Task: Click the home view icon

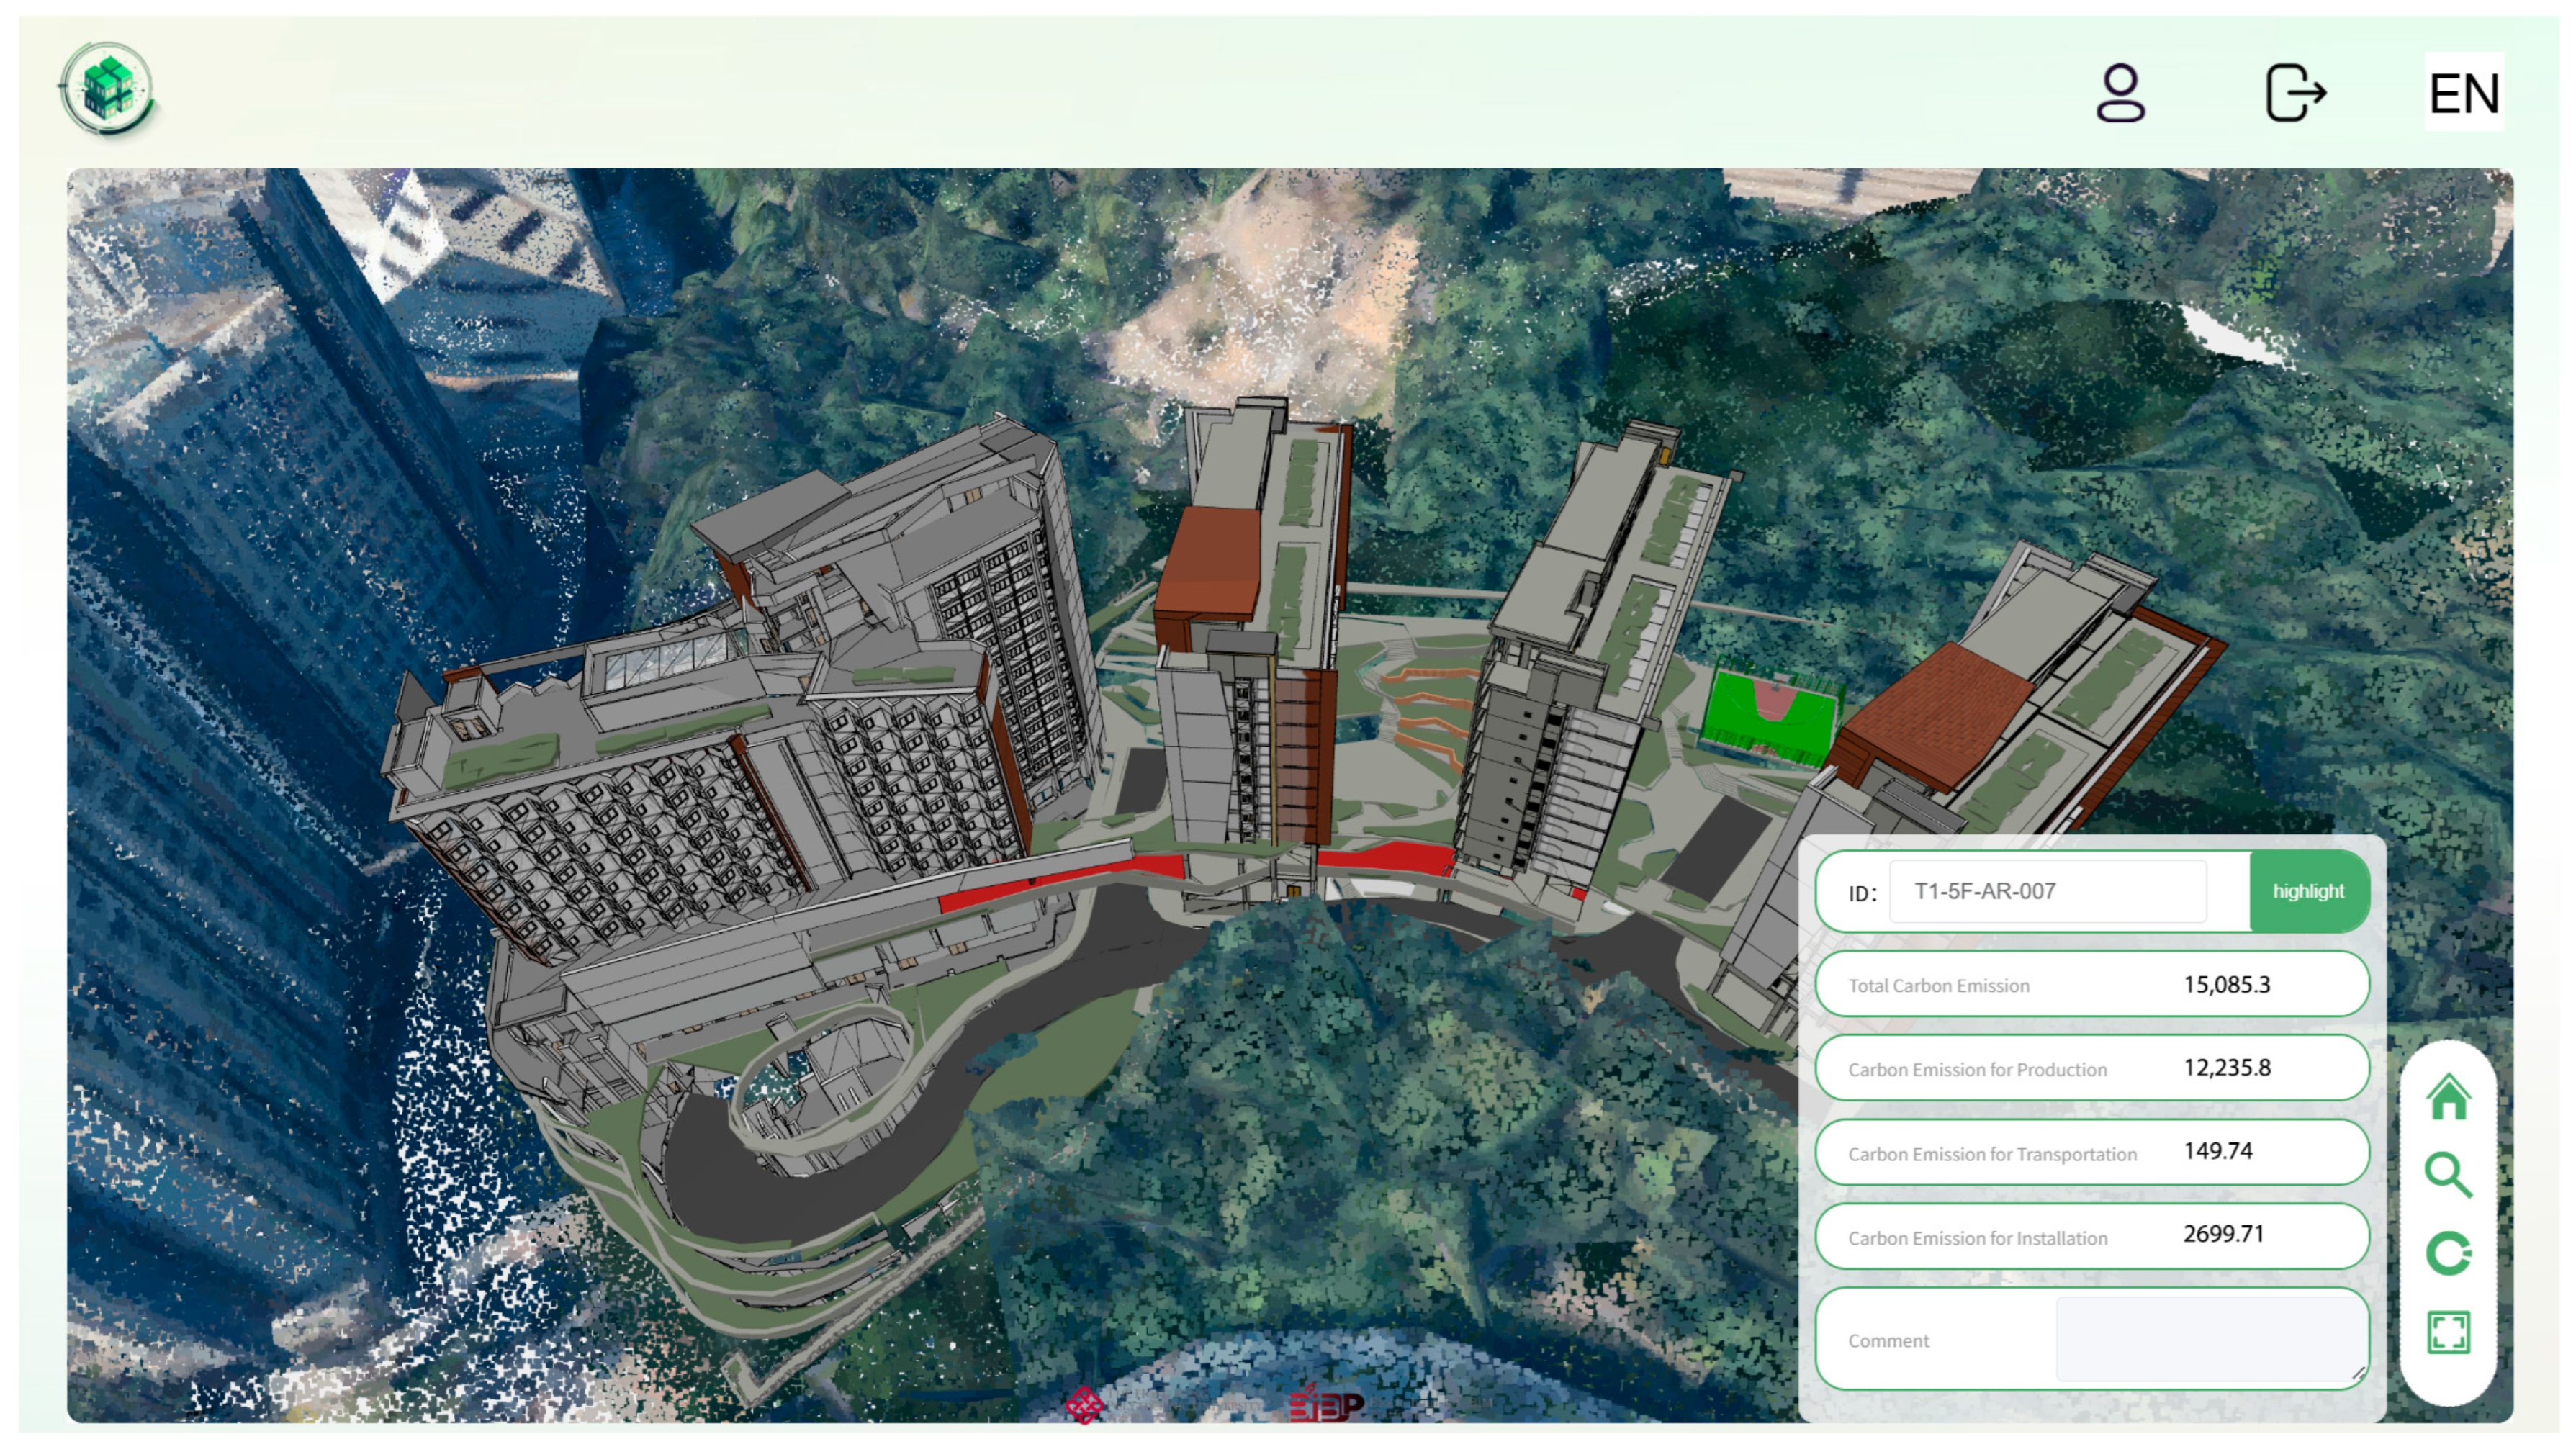Action: point(2448,1097)
